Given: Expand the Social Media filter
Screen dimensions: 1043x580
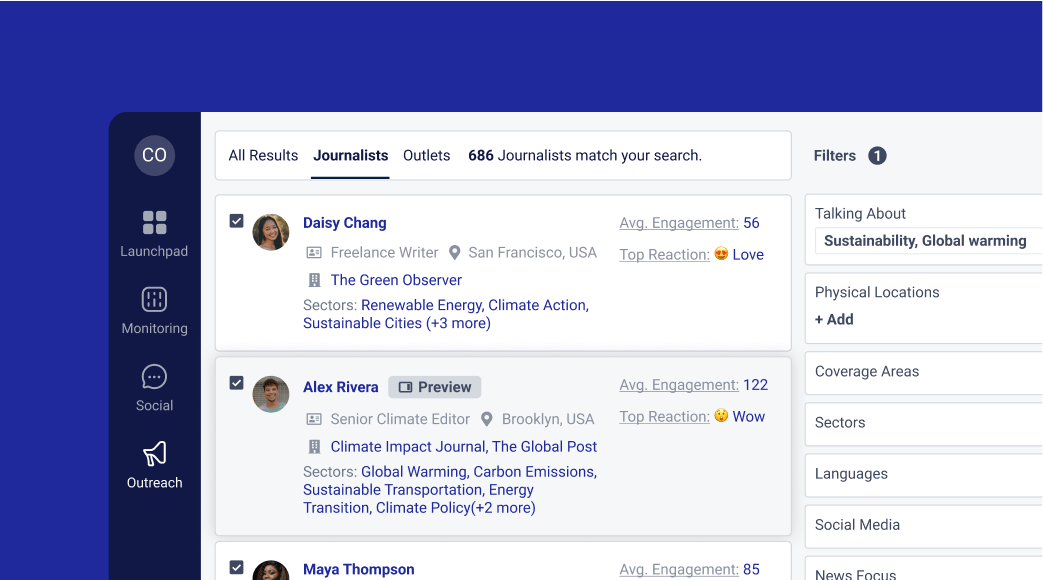Looking at the screenshot, I should (857, 525).
